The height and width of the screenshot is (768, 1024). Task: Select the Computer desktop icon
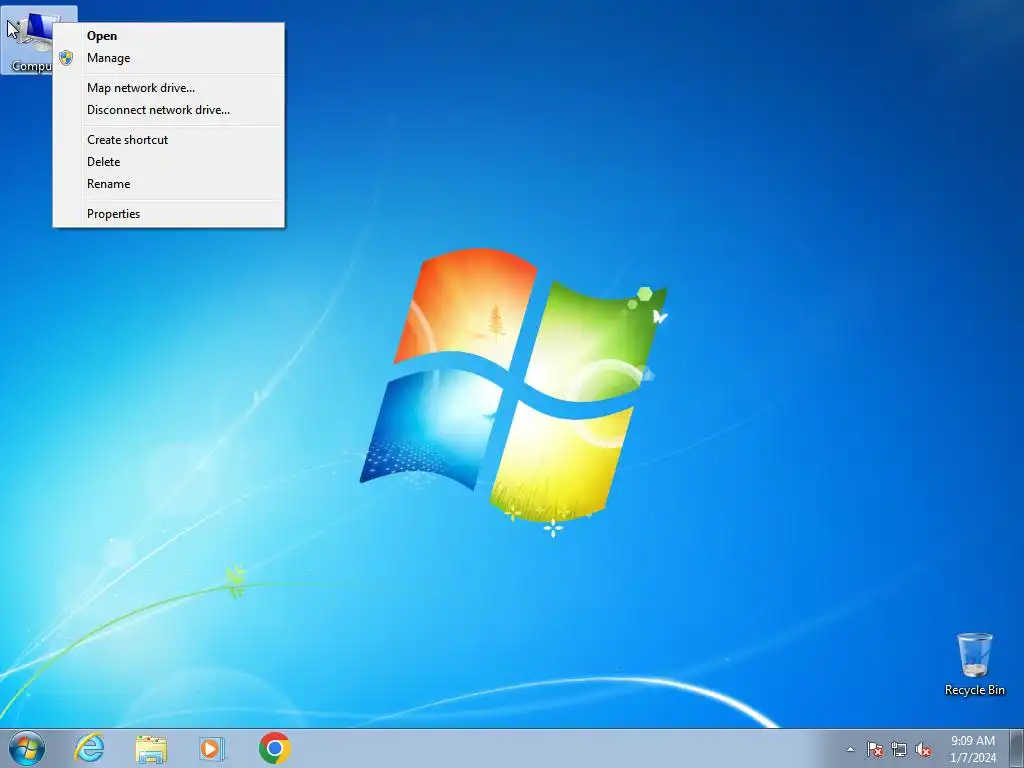click(x=29, y=40)
